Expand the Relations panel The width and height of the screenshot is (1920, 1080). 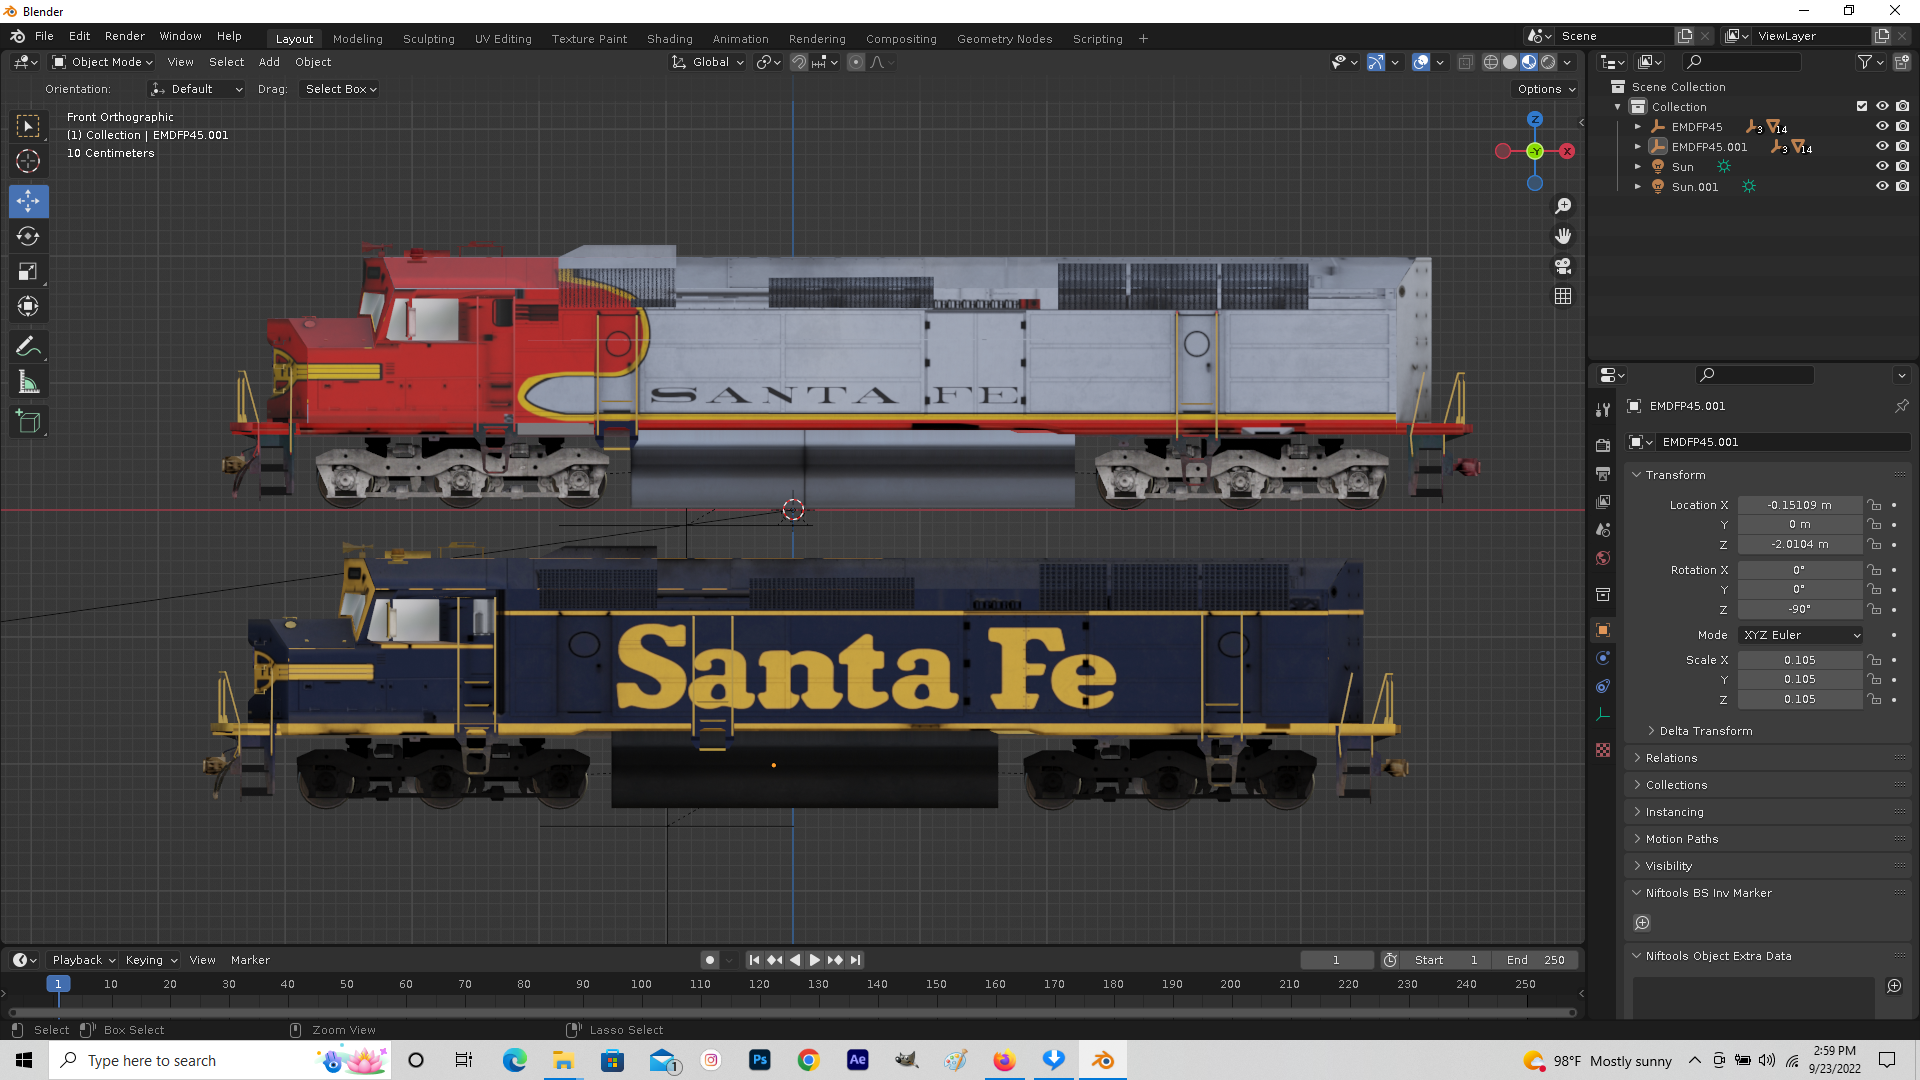1670,758
